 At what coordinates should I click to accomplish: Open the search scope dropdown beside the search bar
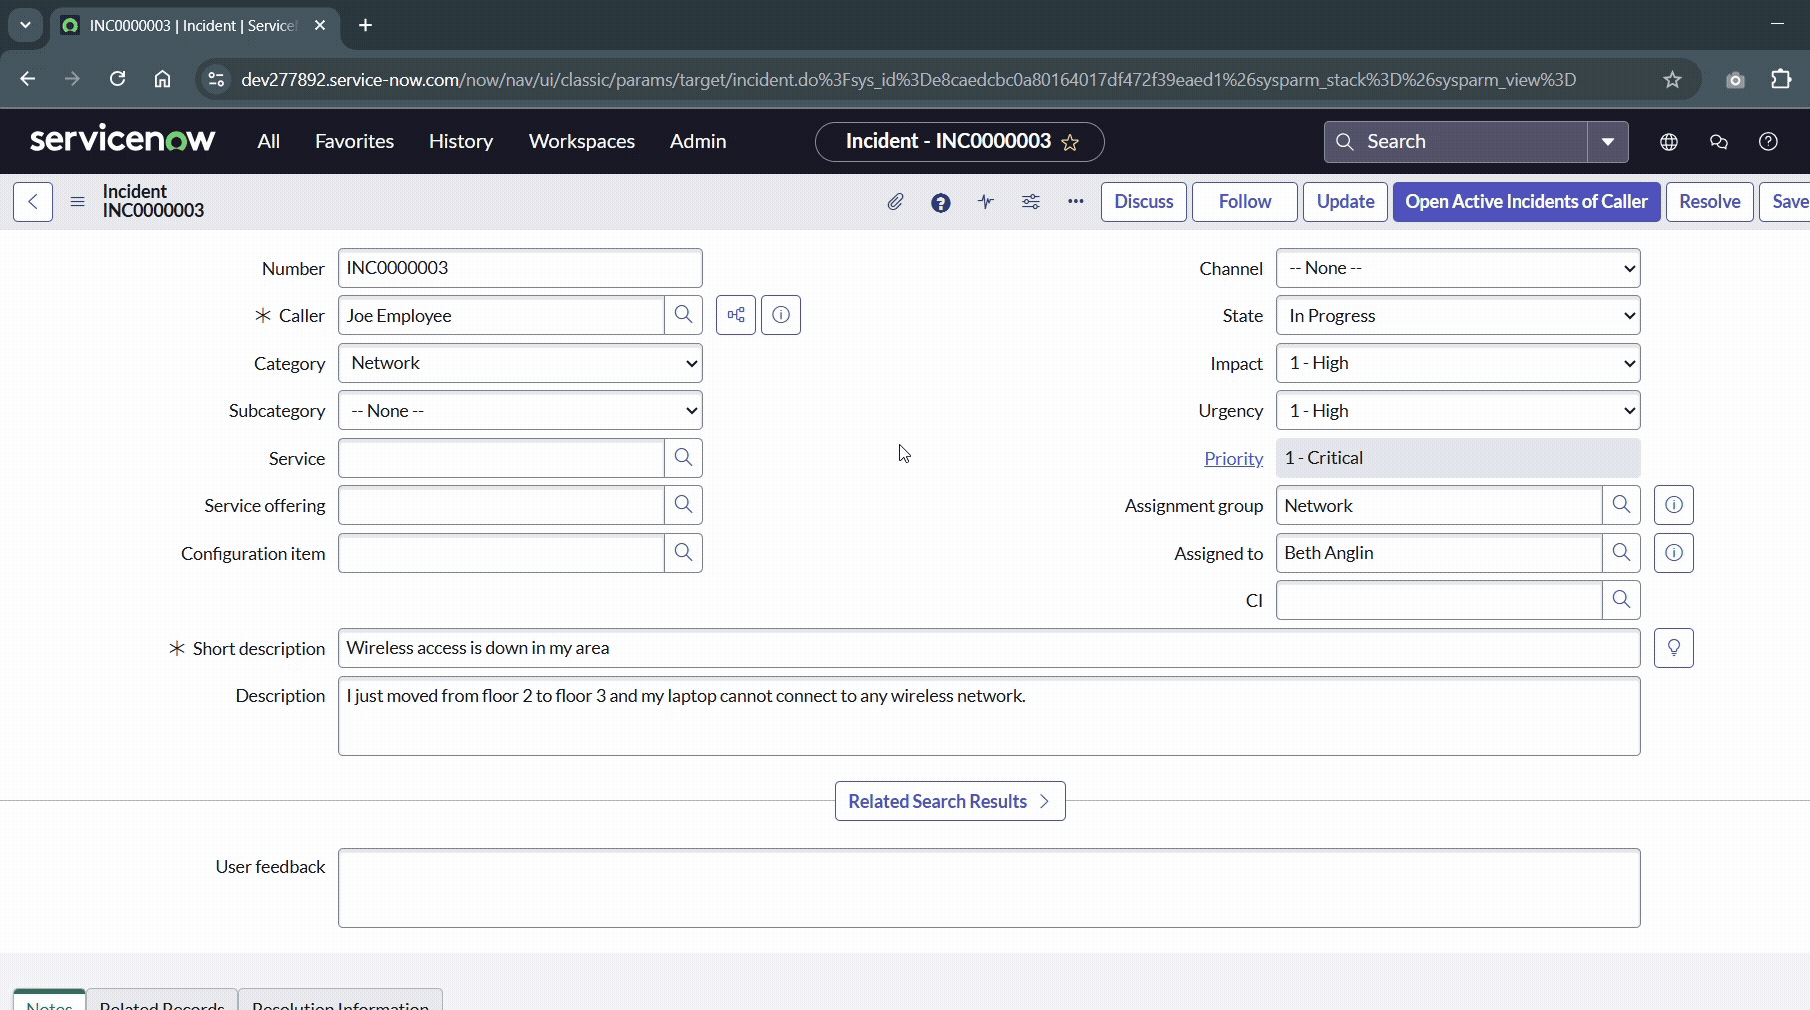(x=1608, y=142)
